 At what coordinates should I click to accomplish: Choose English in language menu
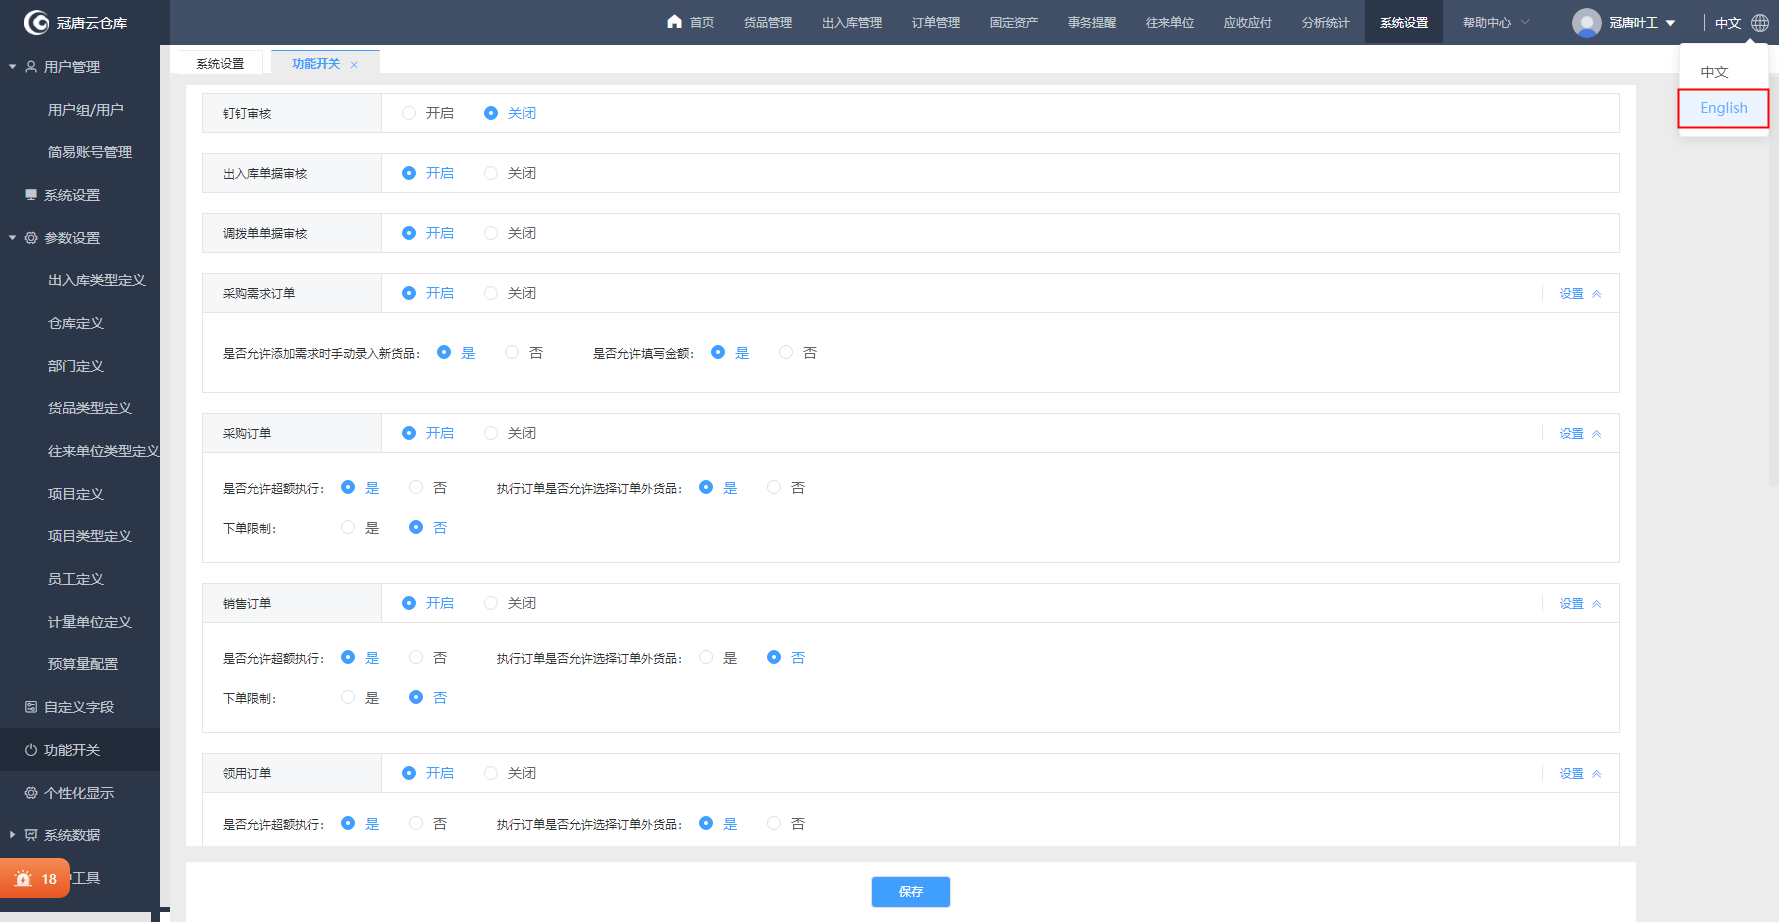pyautogui.click(x=1724, y=108)
